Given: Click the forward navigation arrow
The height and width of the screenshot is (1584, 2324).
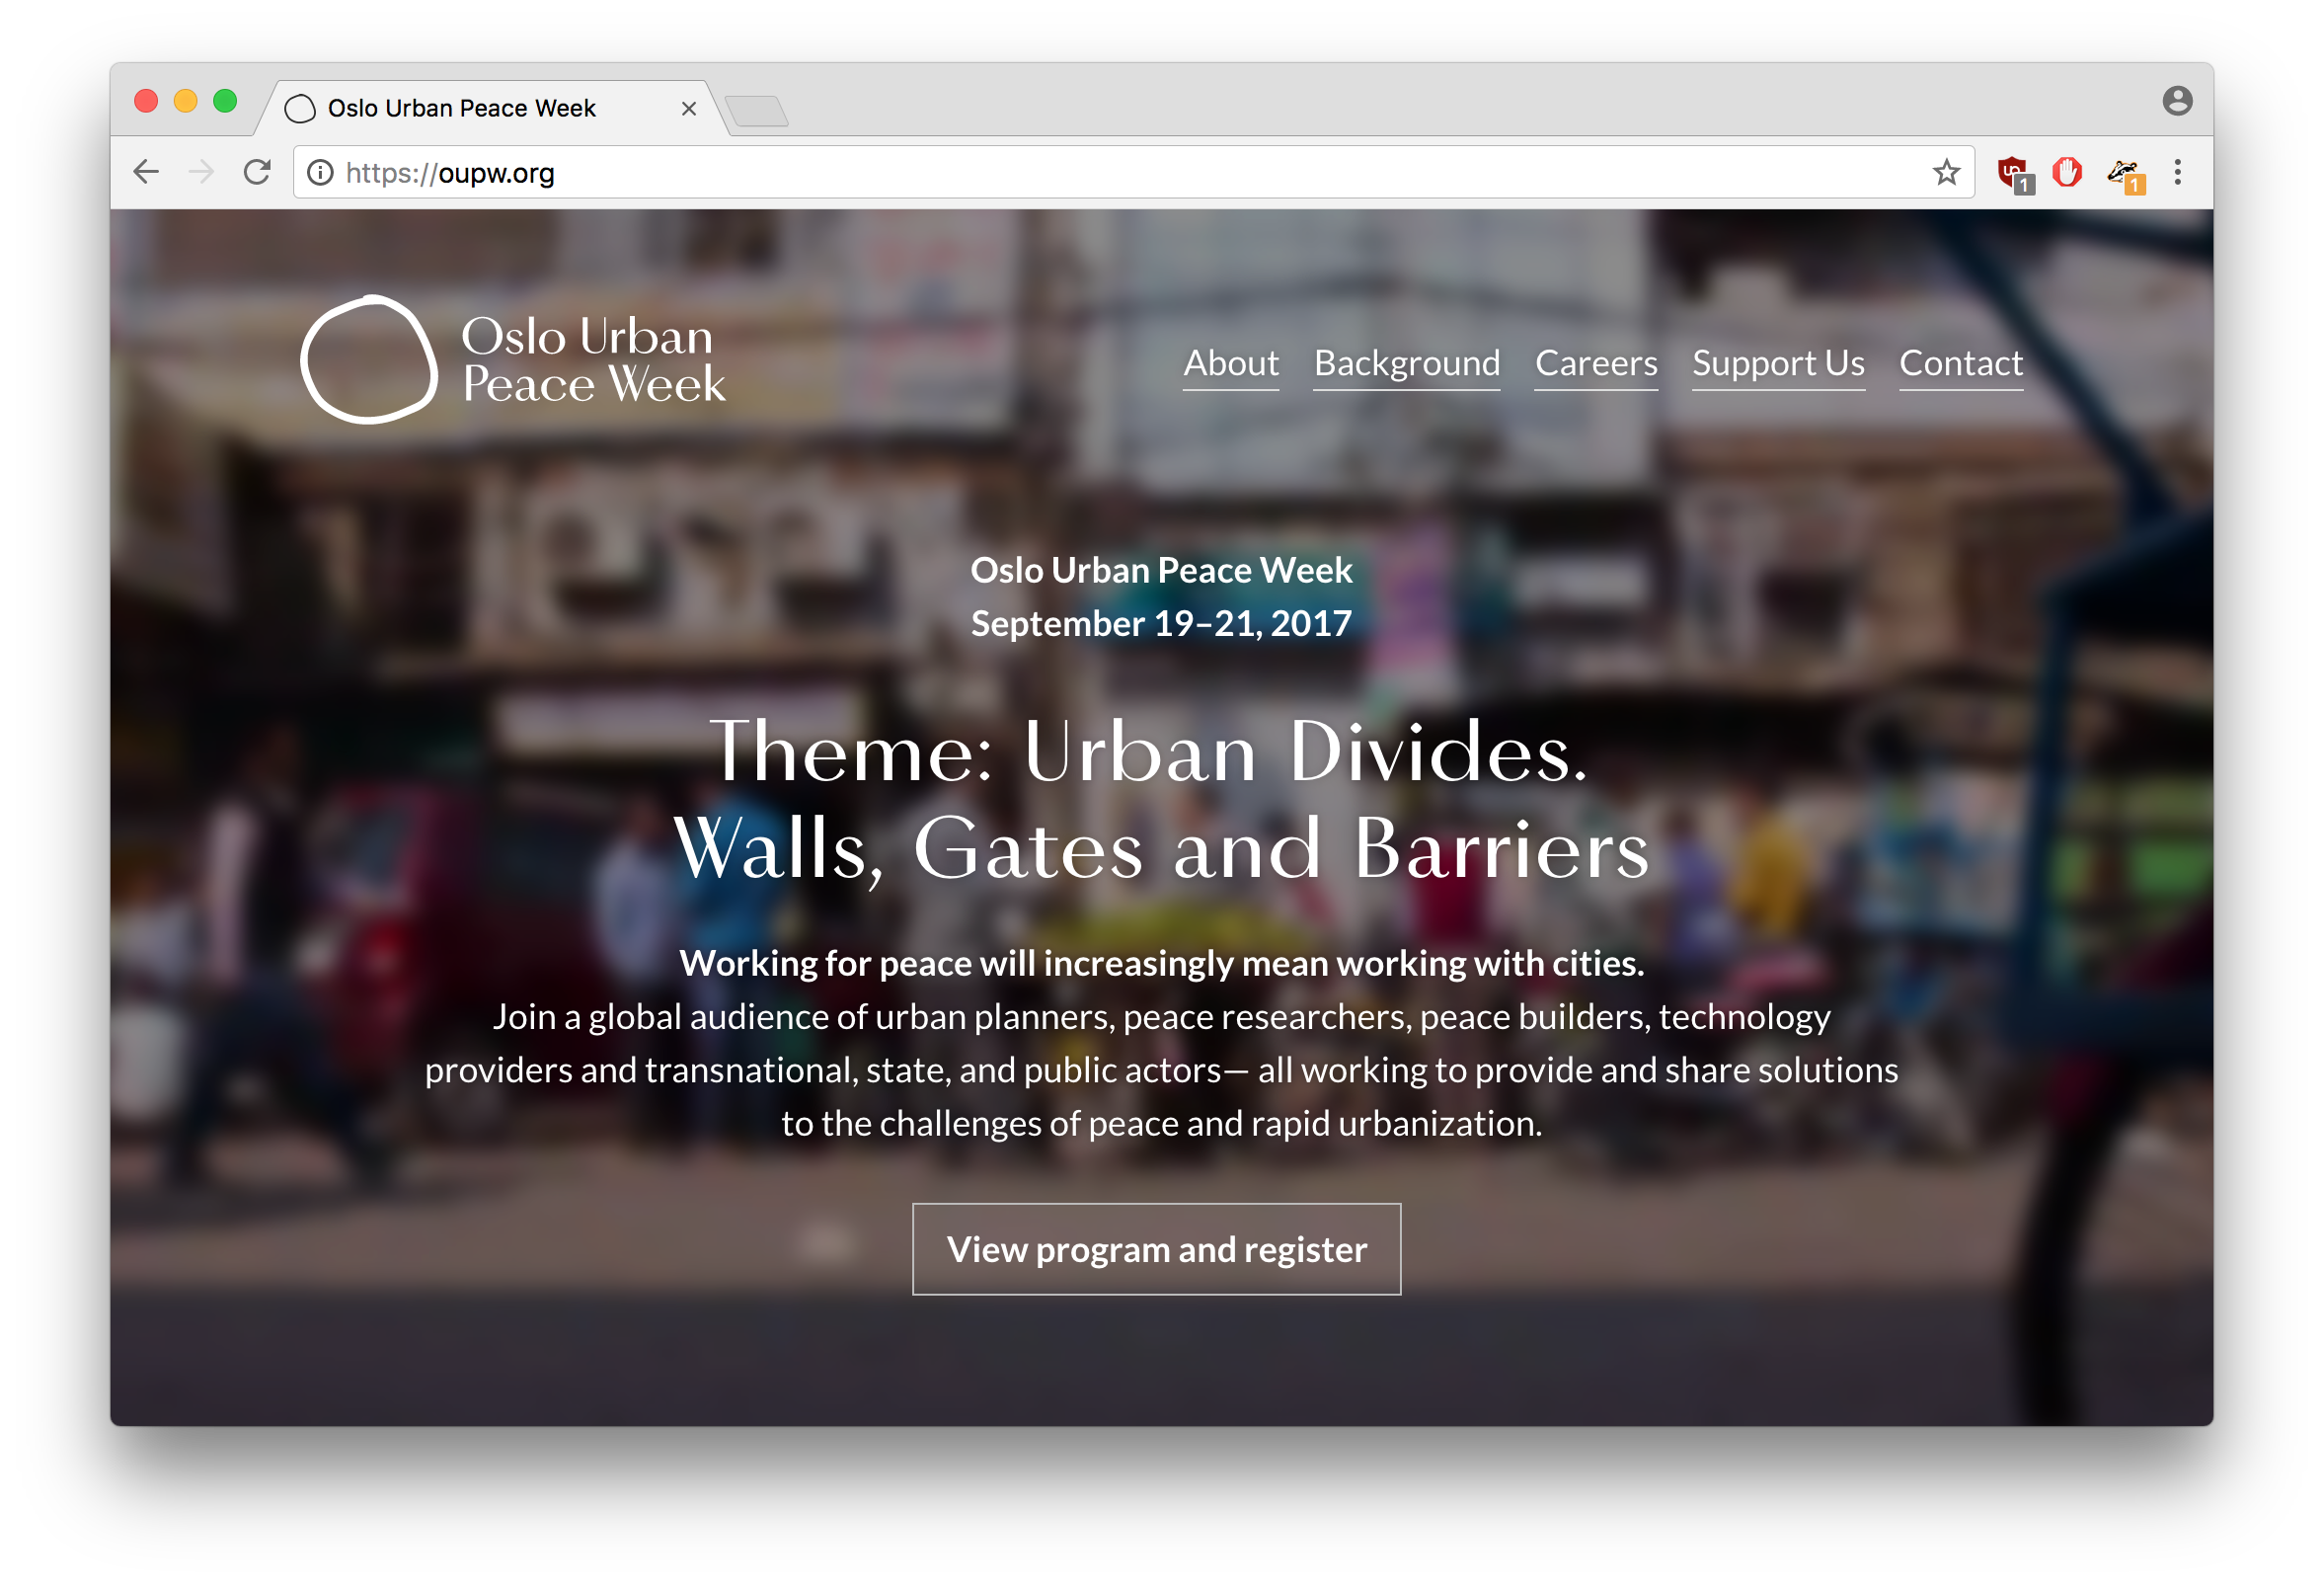Looking at the screenshot, I should [x=202, y=173].
